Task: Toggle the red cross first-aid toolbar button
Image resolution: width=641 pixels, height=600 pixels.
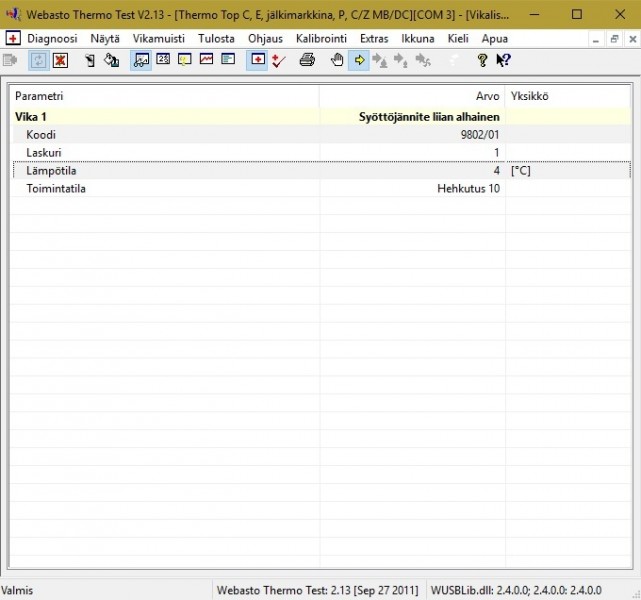Action: (x=258, y=61)
